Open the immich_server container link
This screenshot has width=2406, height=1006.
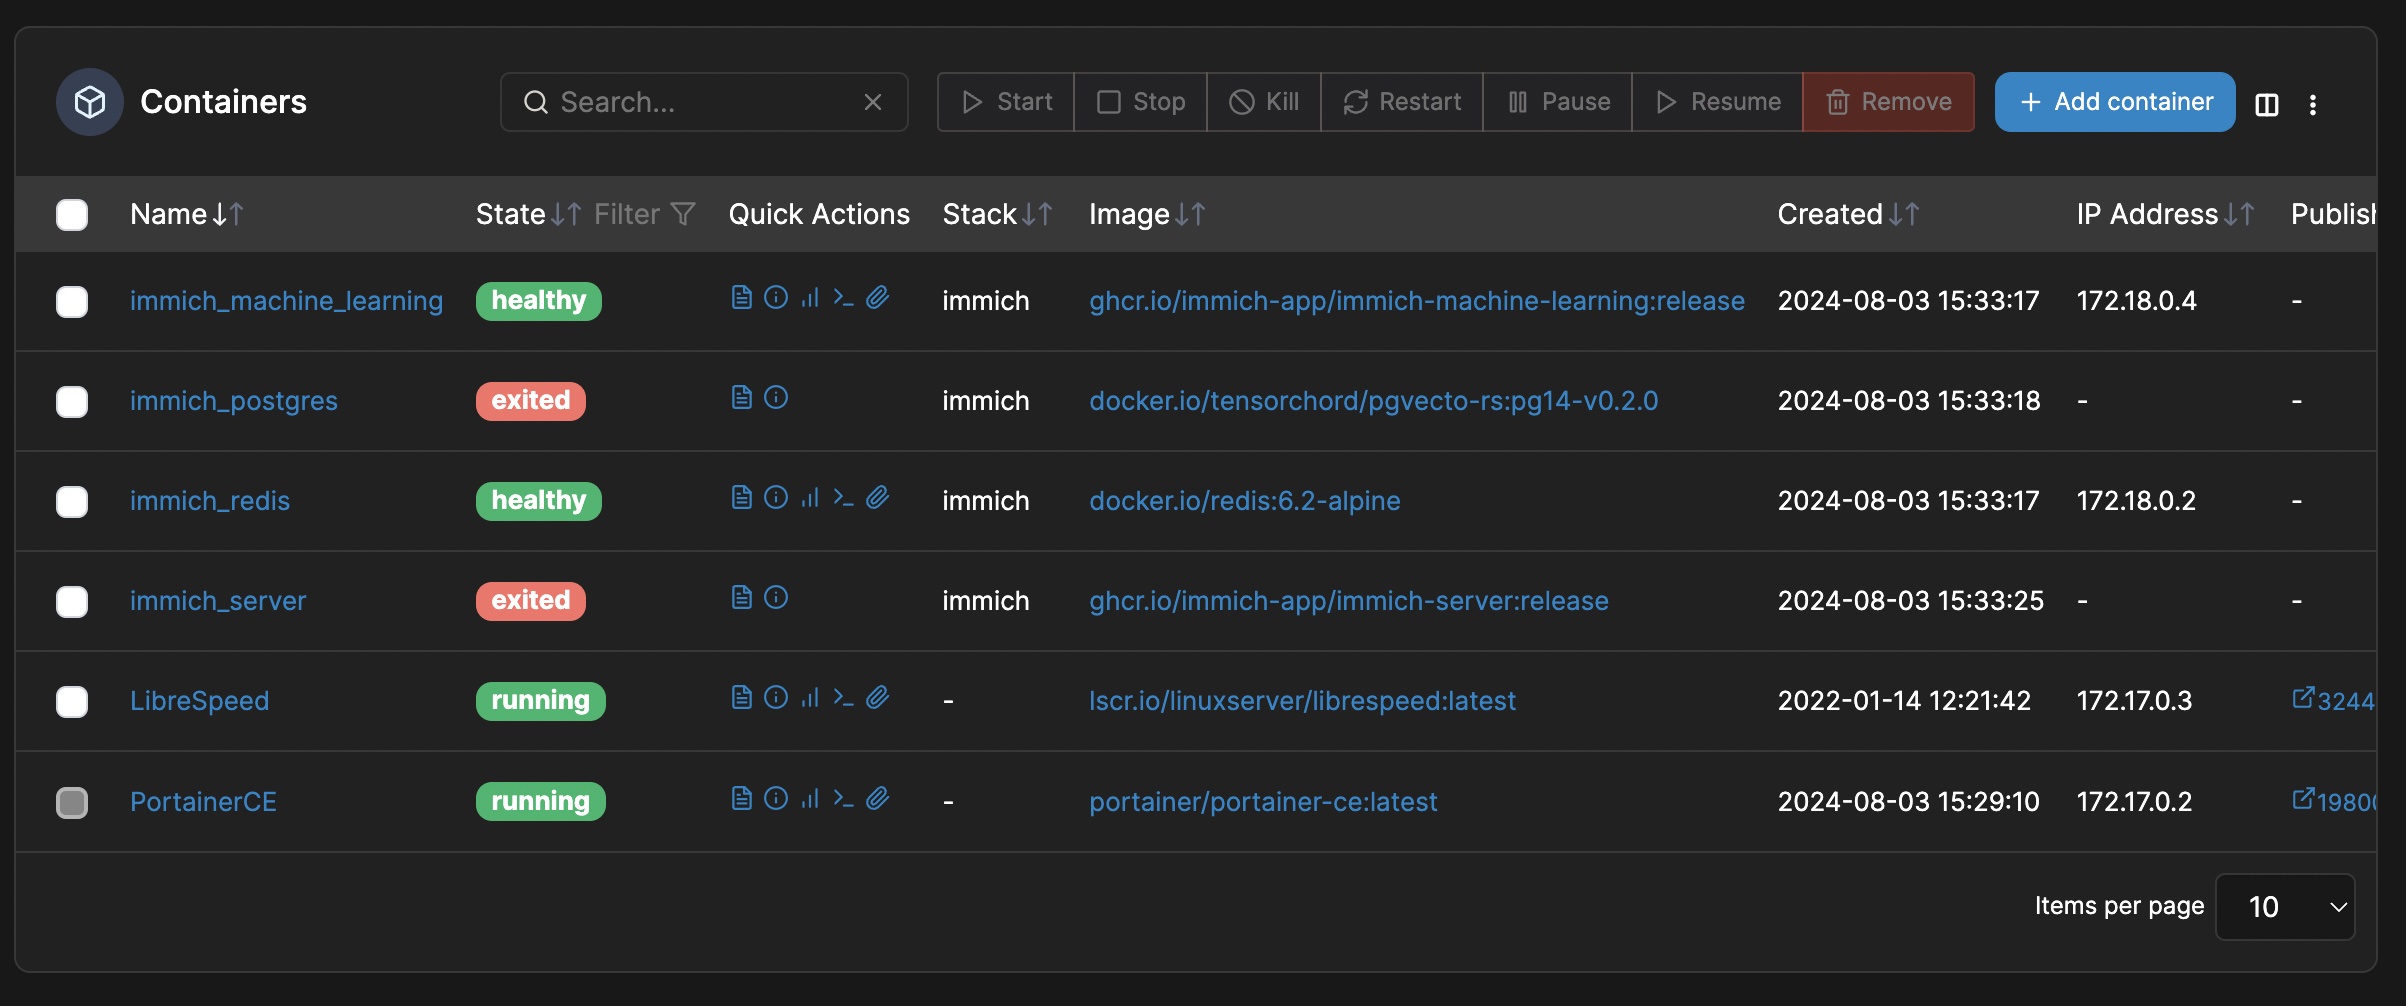(218, 601)
